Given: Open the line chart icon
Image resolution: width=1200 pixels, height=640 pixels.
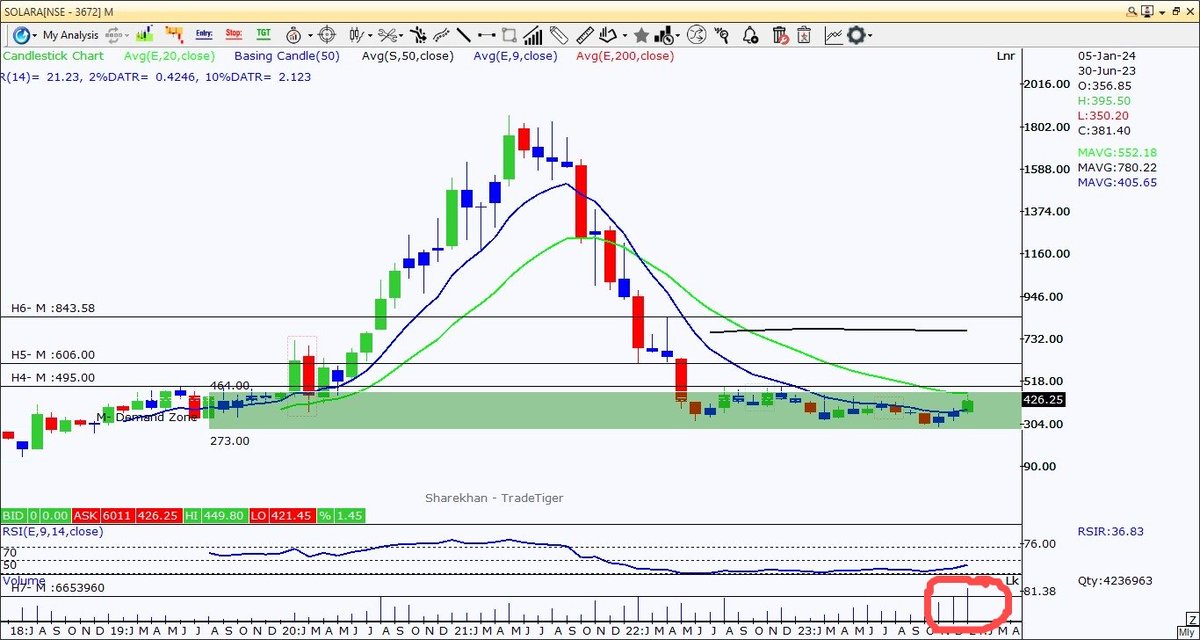Looking at the screenshot, I should coord(832,35).
